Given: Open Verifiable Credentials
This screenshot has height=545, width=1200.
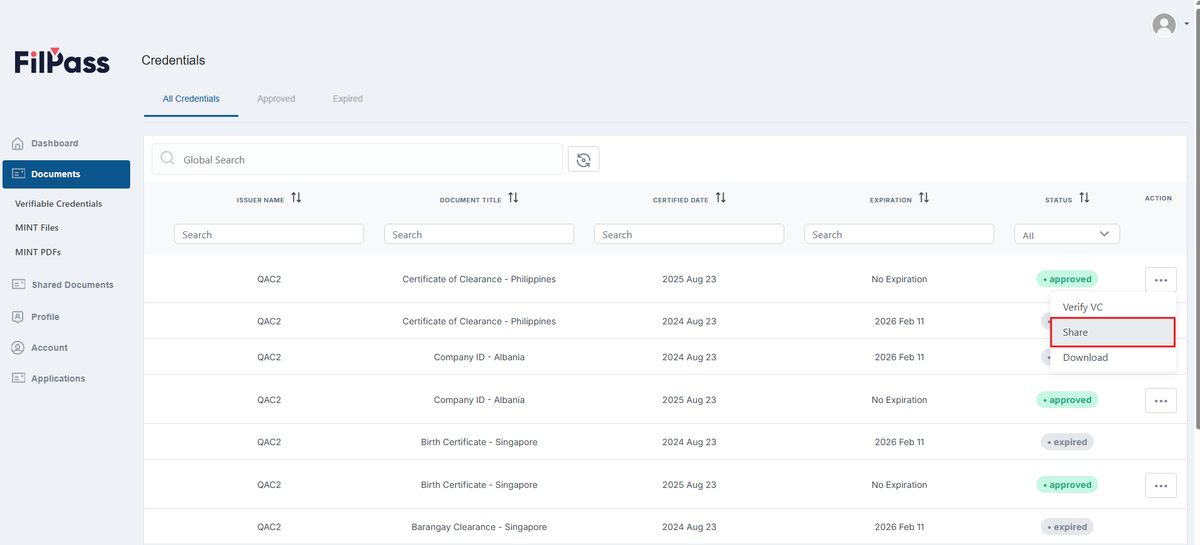Looking at the screenshot, I should click(58, 204).
